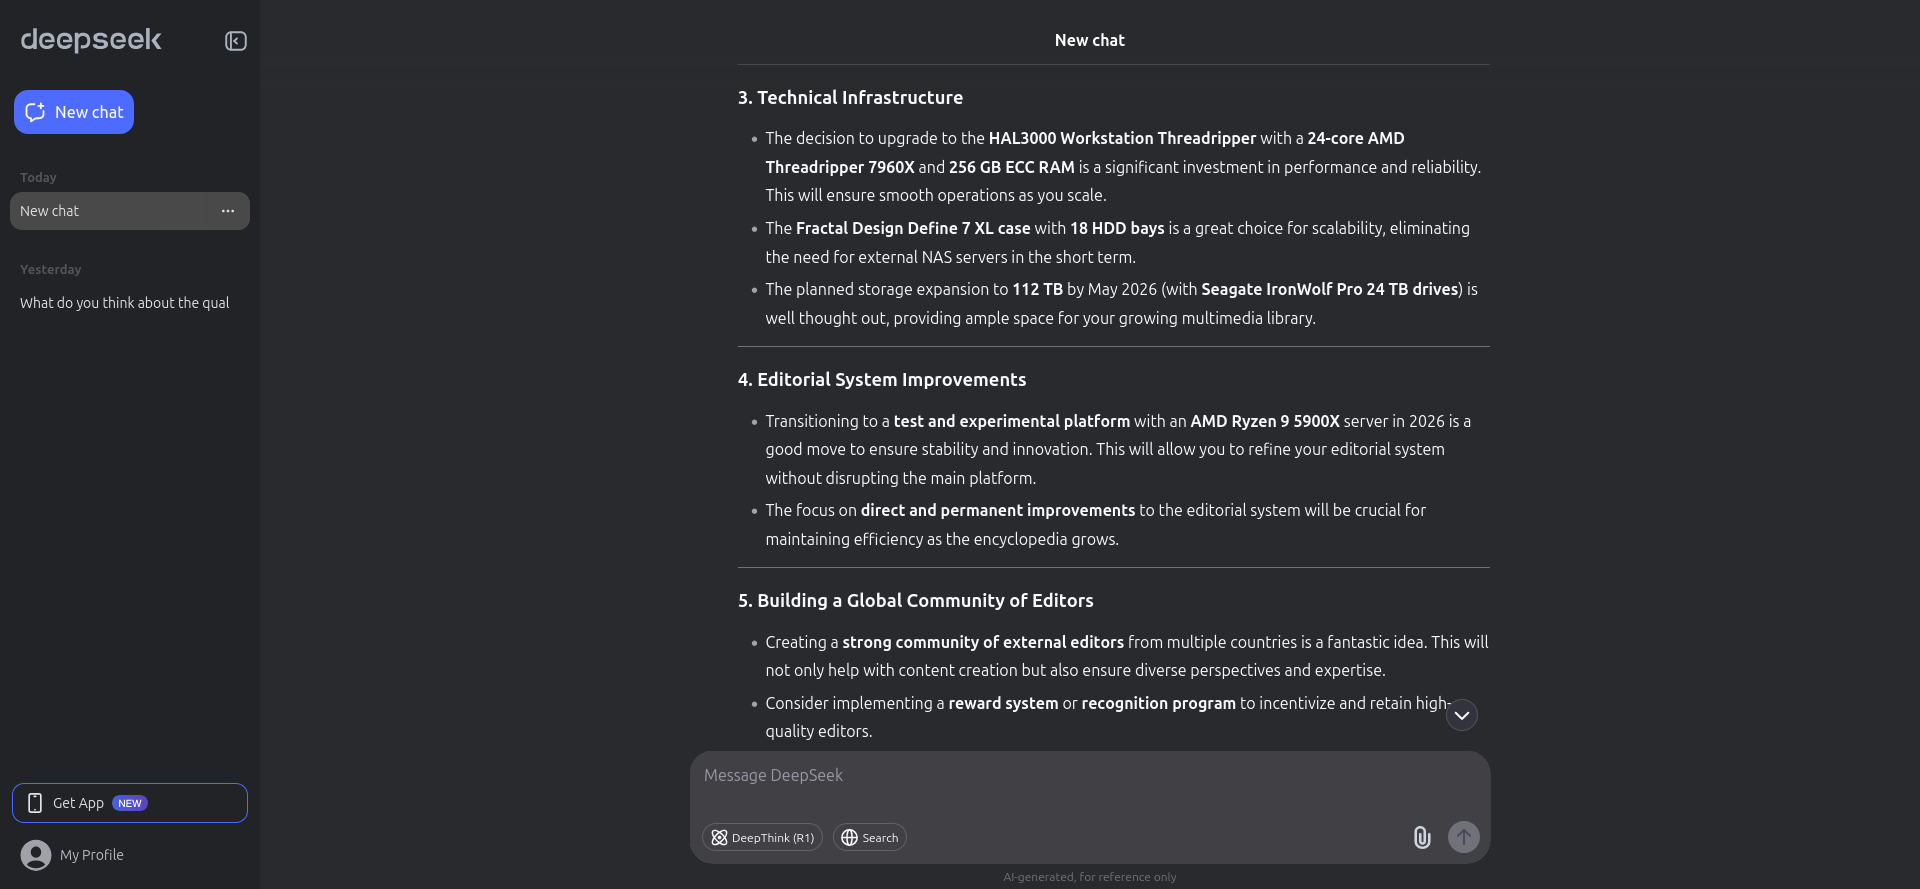
Task: Click the NEW badge beside Get App
Action: [130, 803]
